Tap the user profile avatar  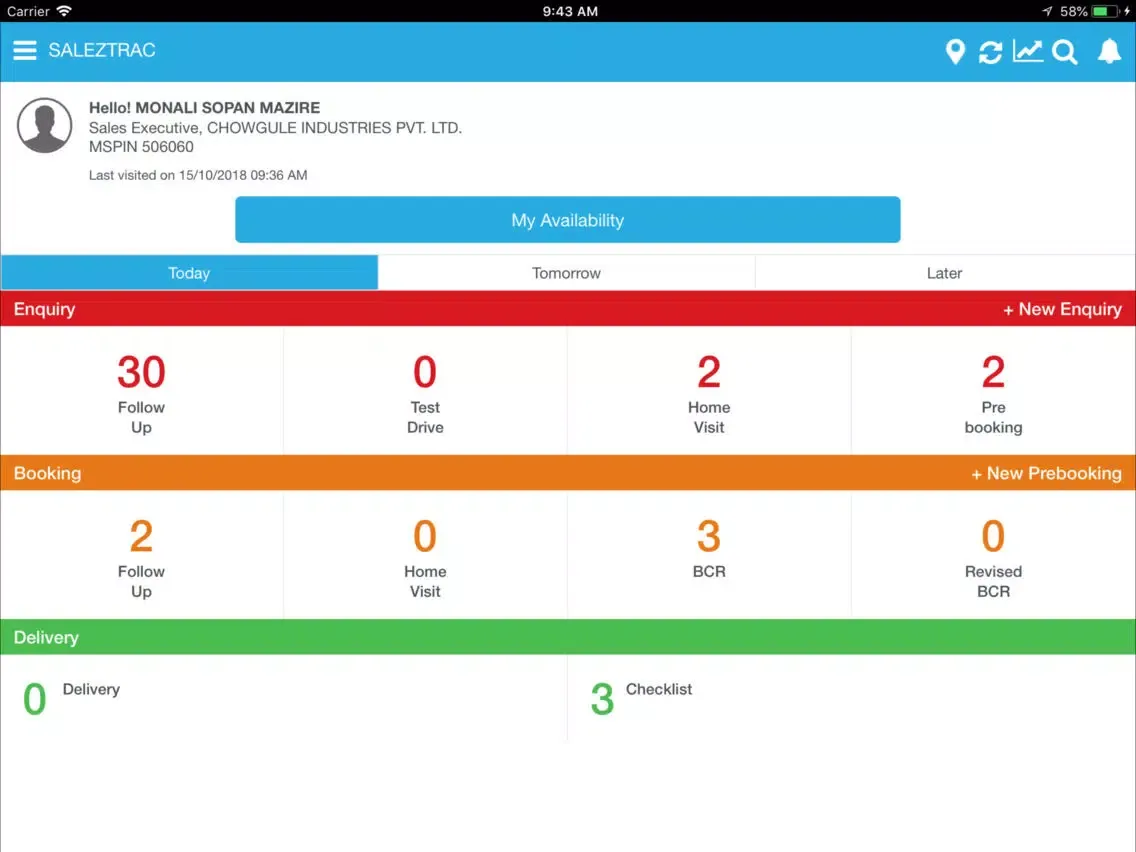[44, 125]
